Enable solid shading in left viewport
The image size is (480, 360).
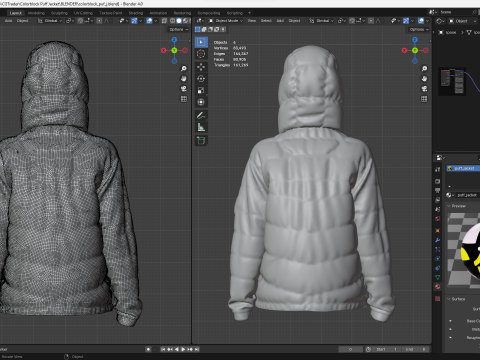[x=179, y=21]
